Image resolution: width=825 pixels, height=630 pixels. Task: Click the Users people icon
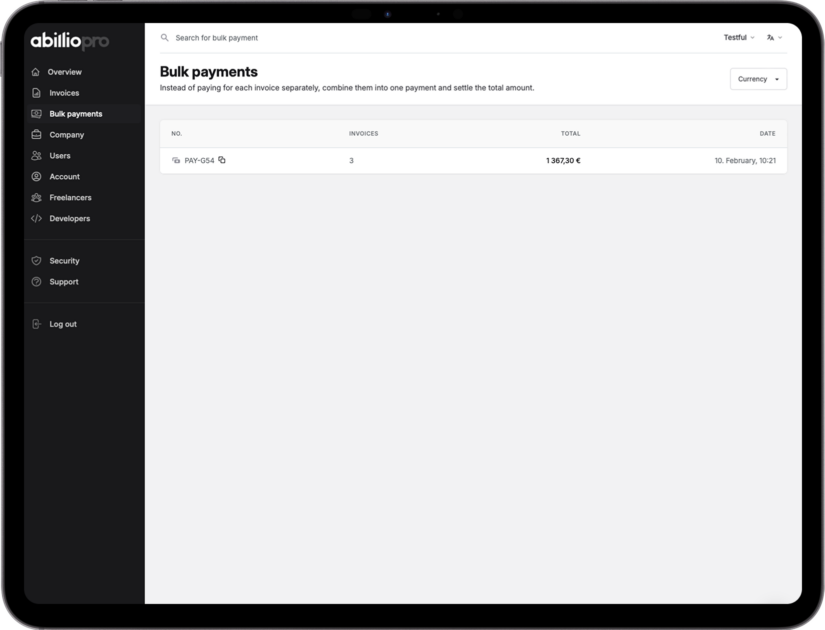point(36,156)
